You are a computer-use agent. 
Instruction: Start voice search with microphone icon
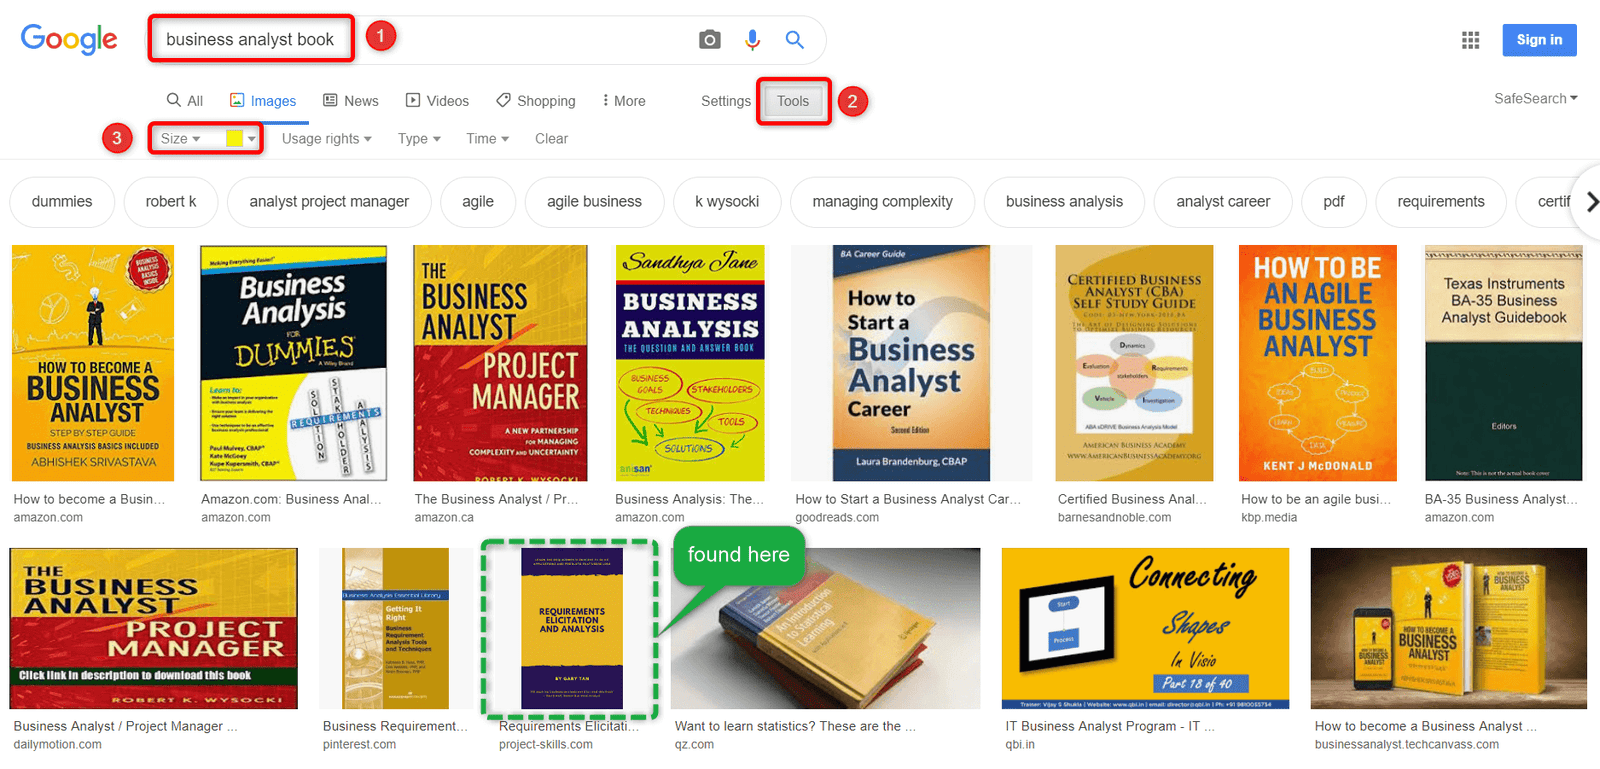tap(752, 40)
